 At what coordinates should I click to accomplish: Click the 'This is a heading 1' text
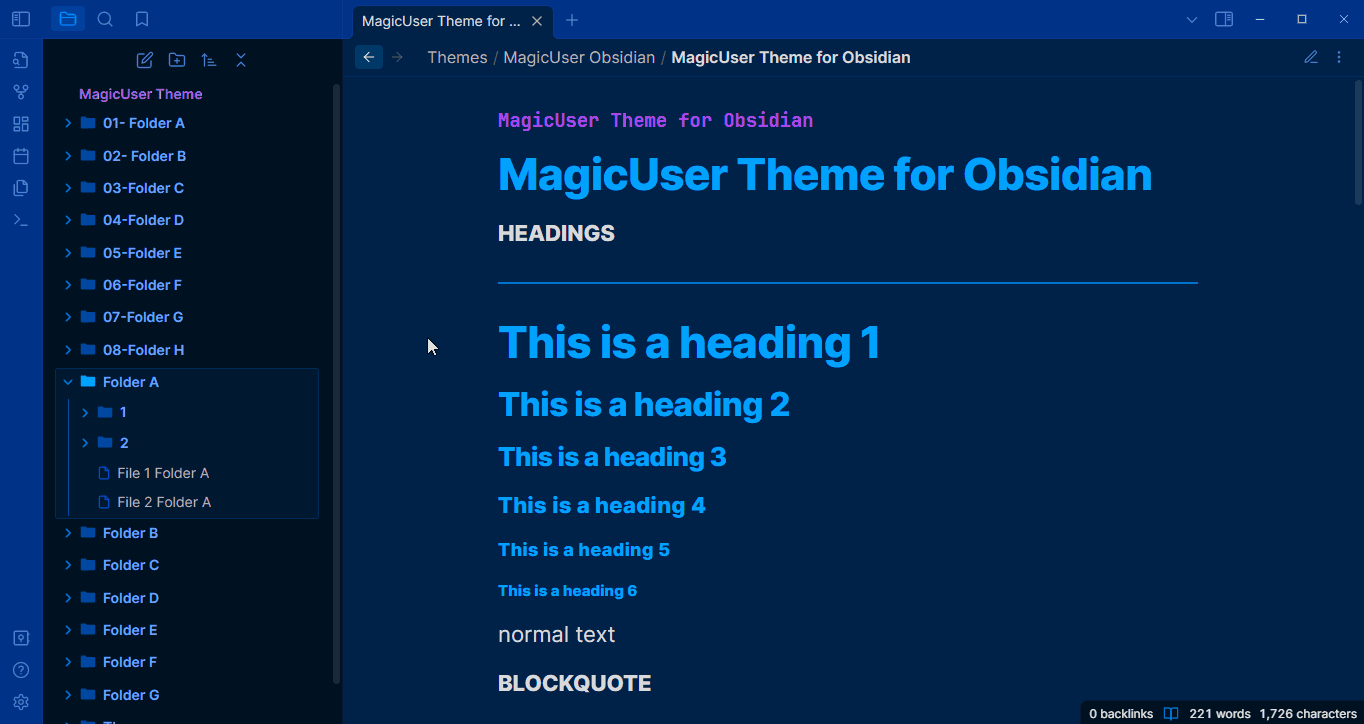tap(689, 342)
